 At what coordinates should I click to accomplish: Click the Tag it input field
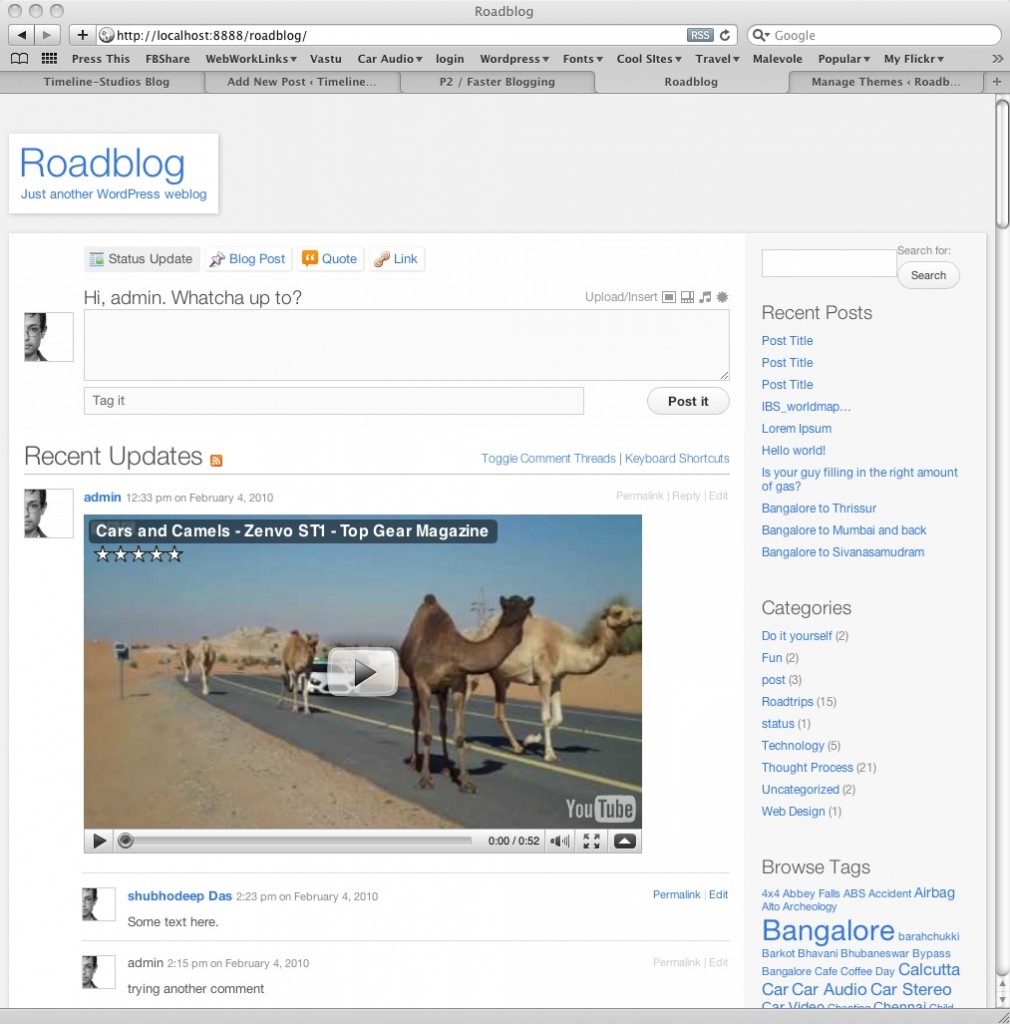click(x=333, y=401)
